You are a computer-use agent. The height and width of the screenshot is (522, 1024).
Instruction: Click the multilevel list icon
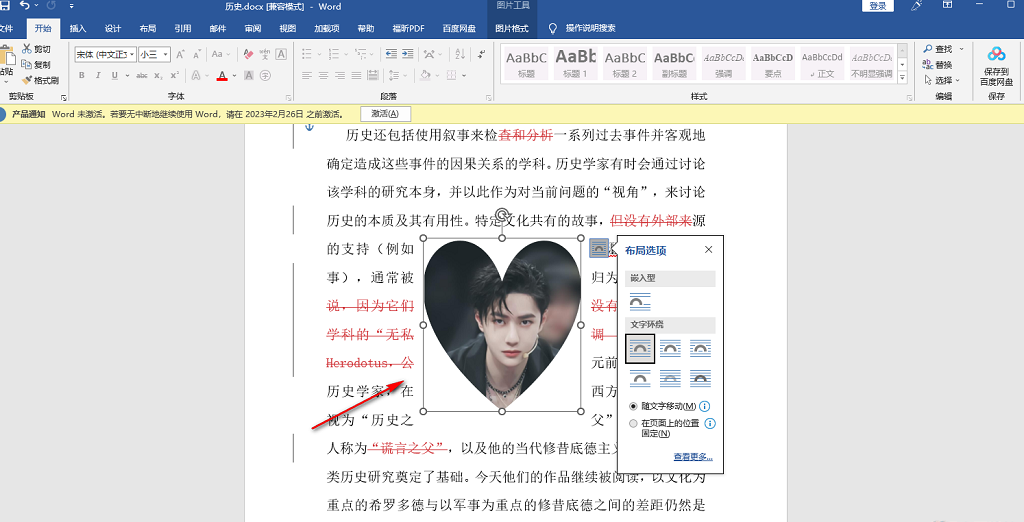[360, 54]
